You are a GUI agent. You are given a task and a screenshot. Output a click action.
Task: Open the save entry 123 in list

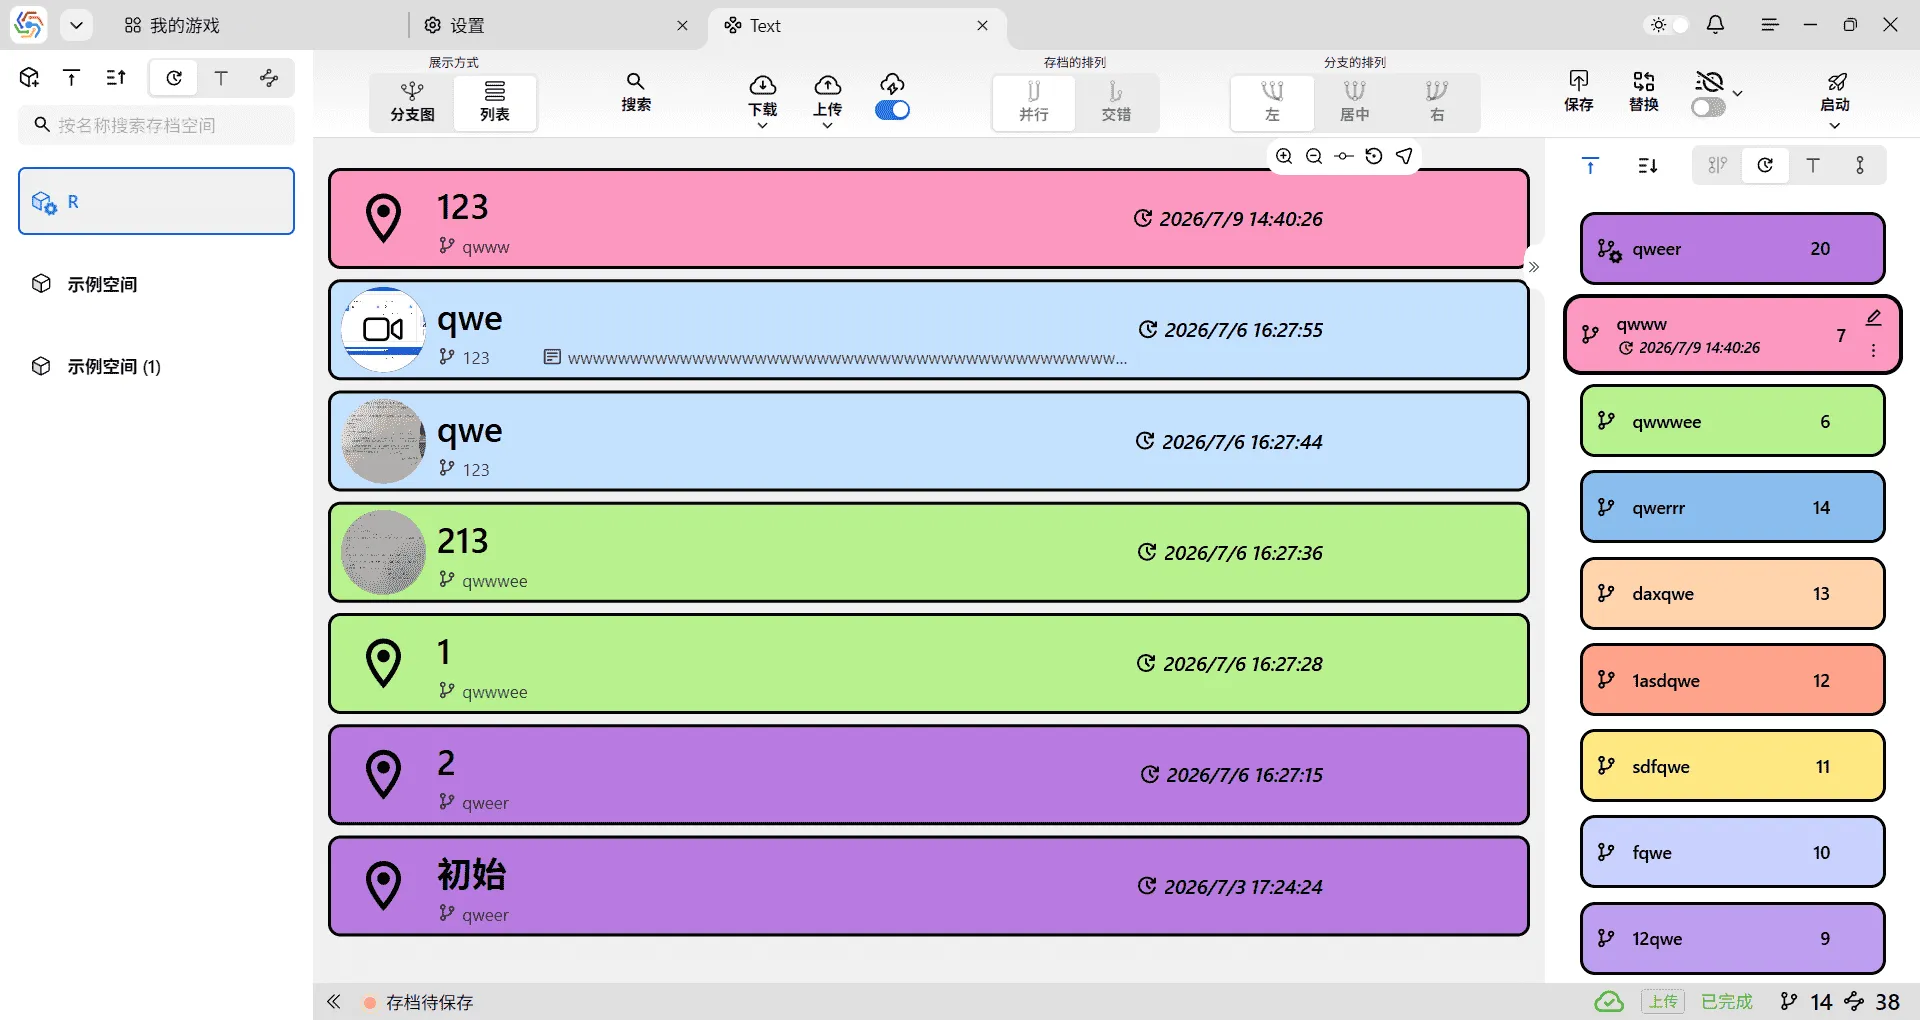[x=928, y=219]
